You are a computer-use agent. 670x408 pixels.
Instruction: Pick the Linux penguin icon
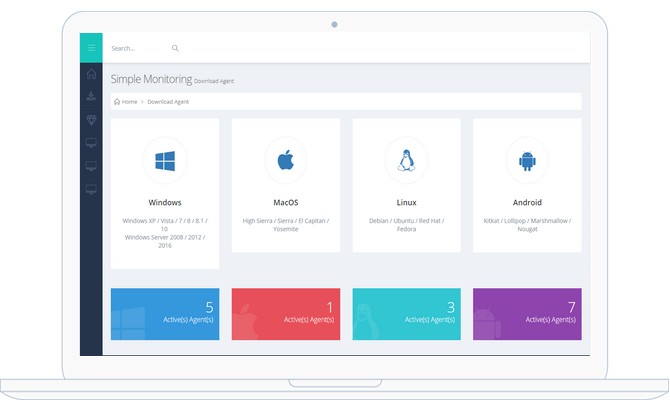[x=406, y=160]
